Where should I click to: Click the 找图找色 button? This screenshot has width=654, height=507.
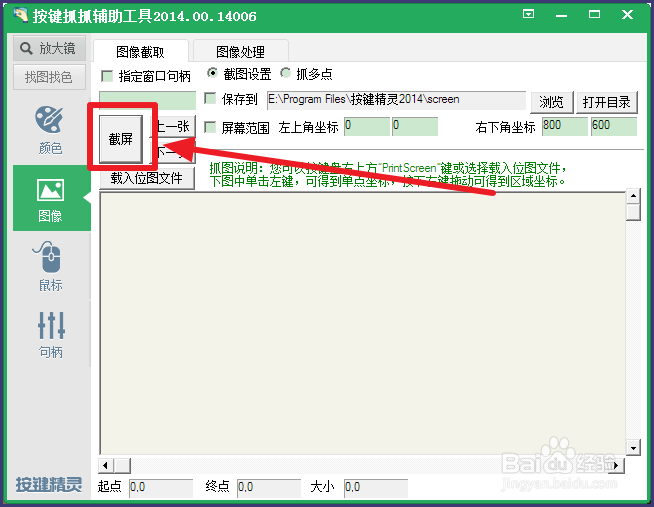pos(49,77)
